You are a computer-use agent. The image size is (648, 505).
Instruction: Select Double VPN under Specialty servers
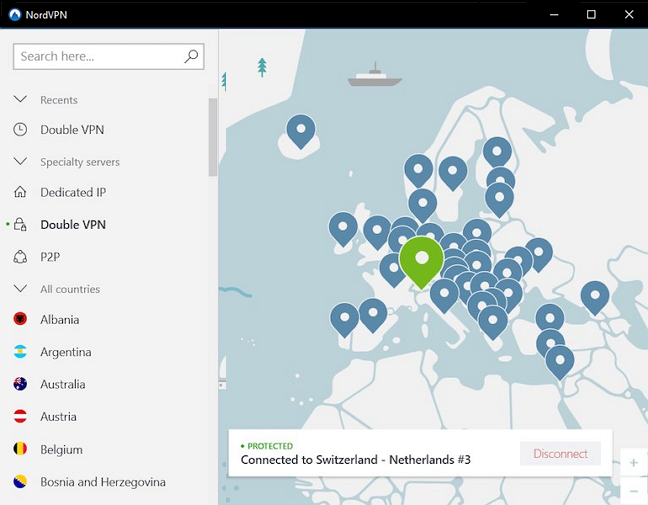(x=73, y=224)
